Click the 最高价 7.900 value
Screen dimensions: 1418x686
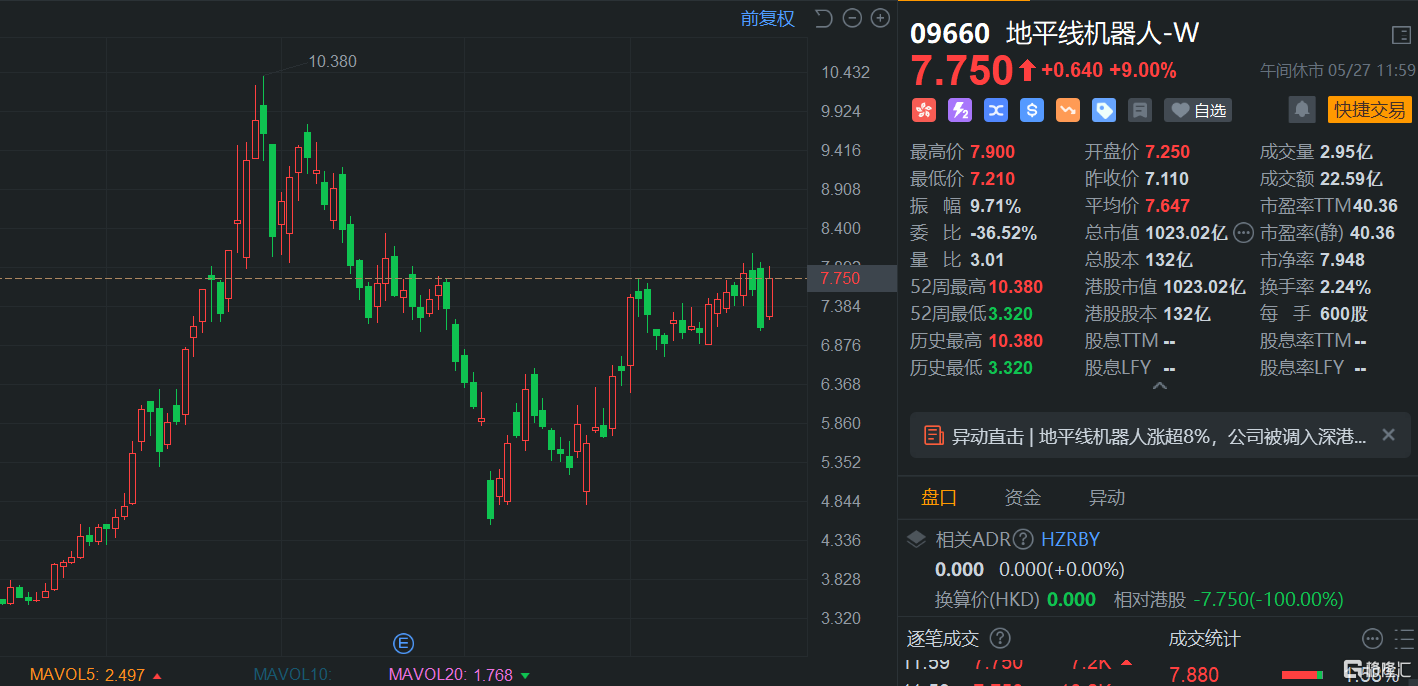[x=992, y=152]
